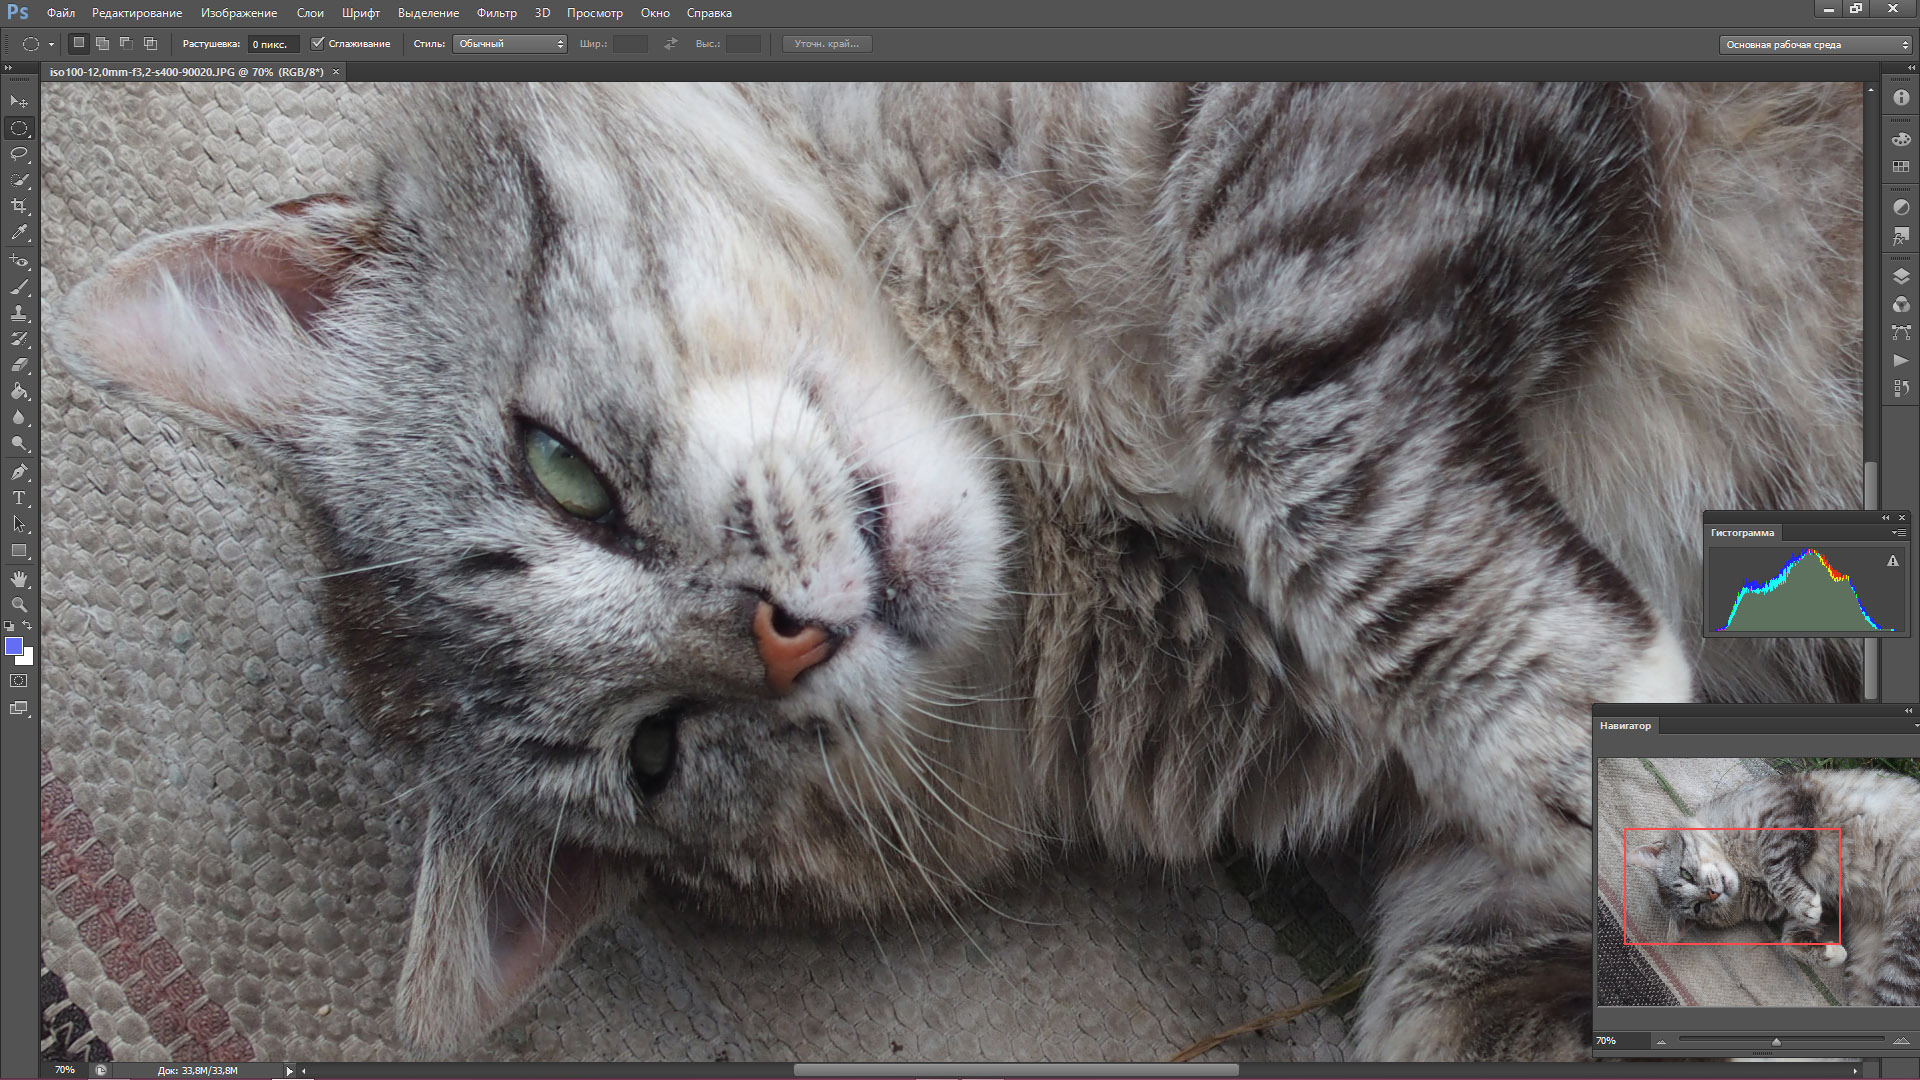Screen dimensions: 1920x1080
Task: Open the Layers panel icon
Action: coord(1901,277)
